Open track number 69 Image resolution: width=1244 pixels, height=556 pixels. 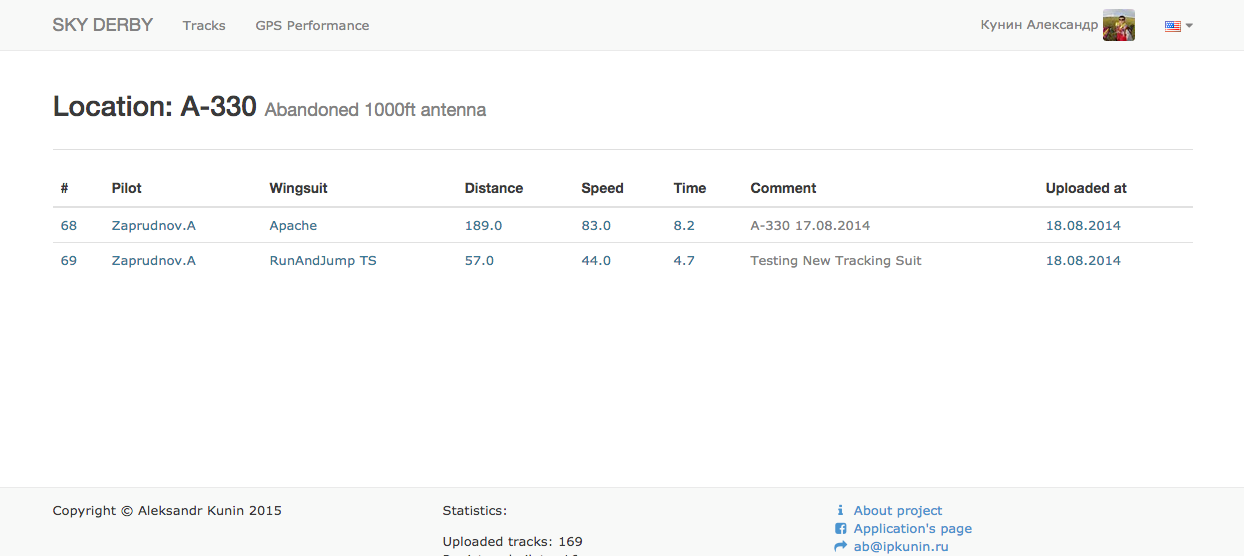tap(69, 261)
